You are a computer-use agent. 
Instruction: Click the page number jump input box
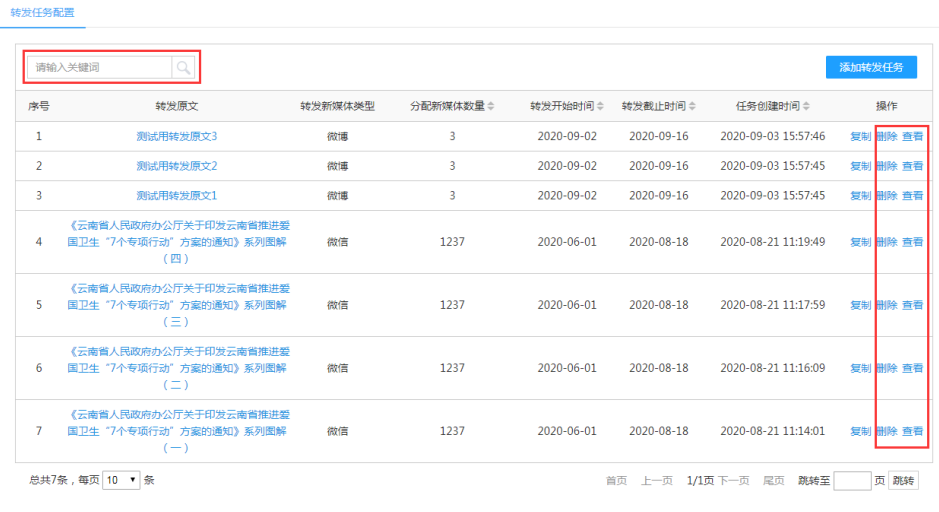[x=852, y=481]
